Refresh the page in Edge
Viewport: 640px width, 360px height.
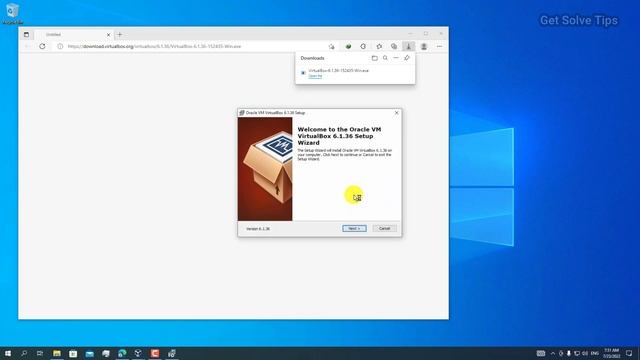[x=42, y=47]
